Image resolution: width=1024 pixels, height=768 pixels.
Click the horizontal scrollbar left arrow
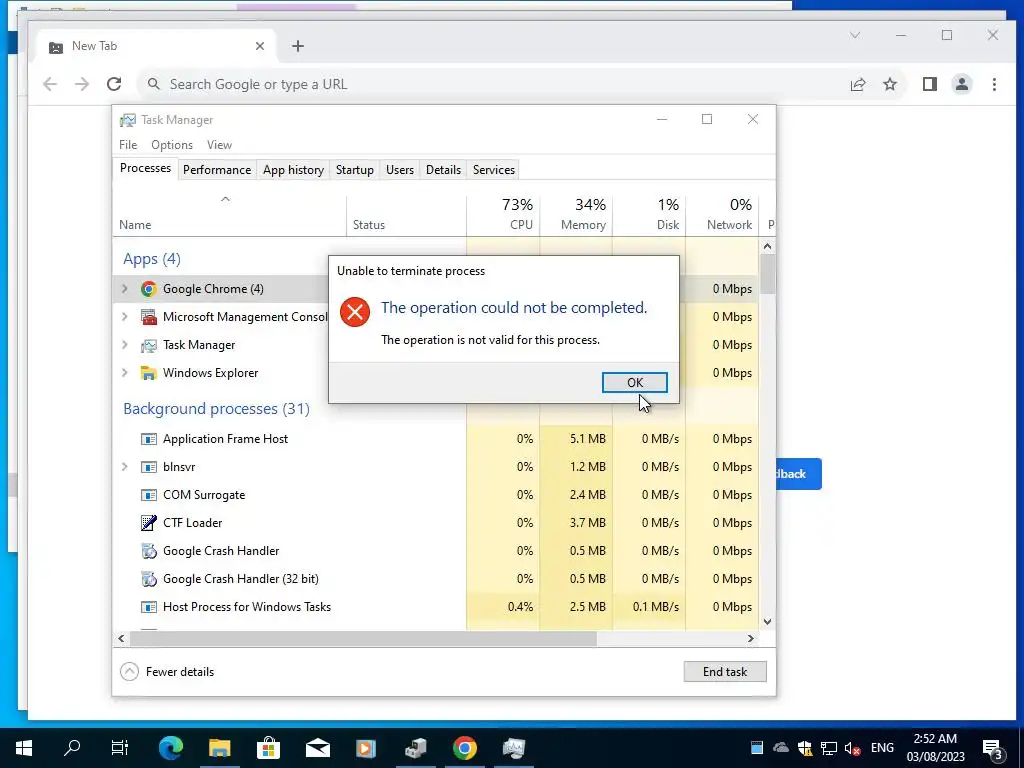click(121, 638)
